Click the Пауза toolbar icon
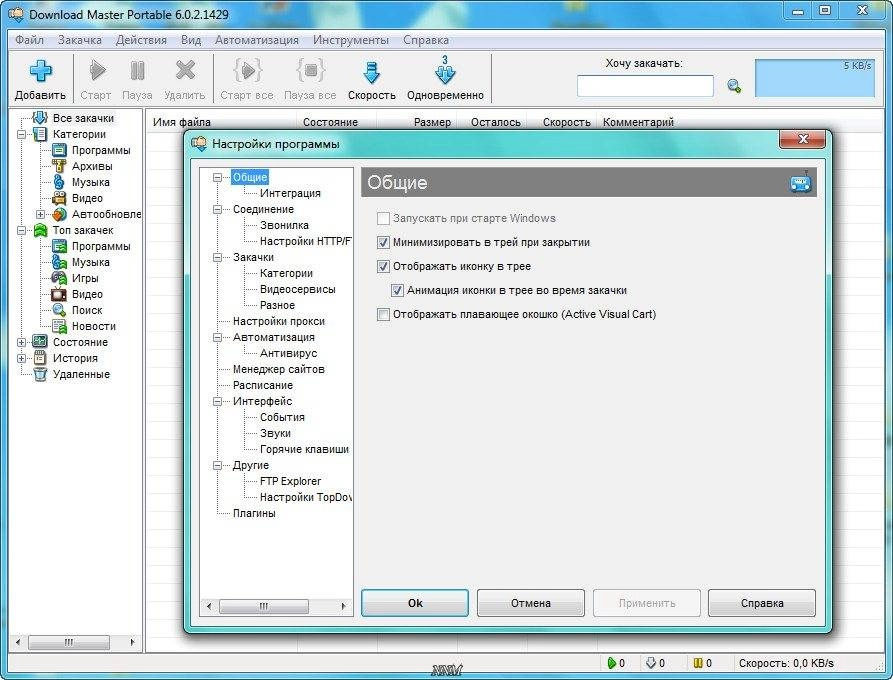The image size is (893, 680). coord(137,71)
